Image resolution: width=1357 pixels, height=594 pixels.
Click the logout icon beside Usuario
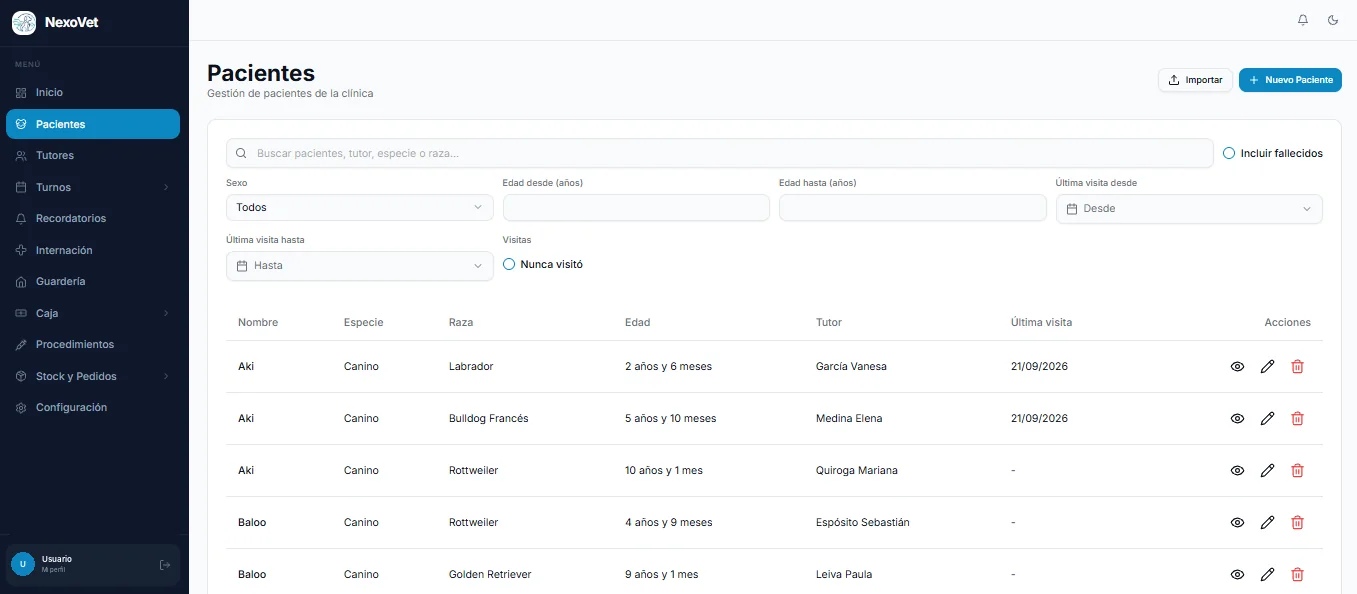[x=165, y=565]
